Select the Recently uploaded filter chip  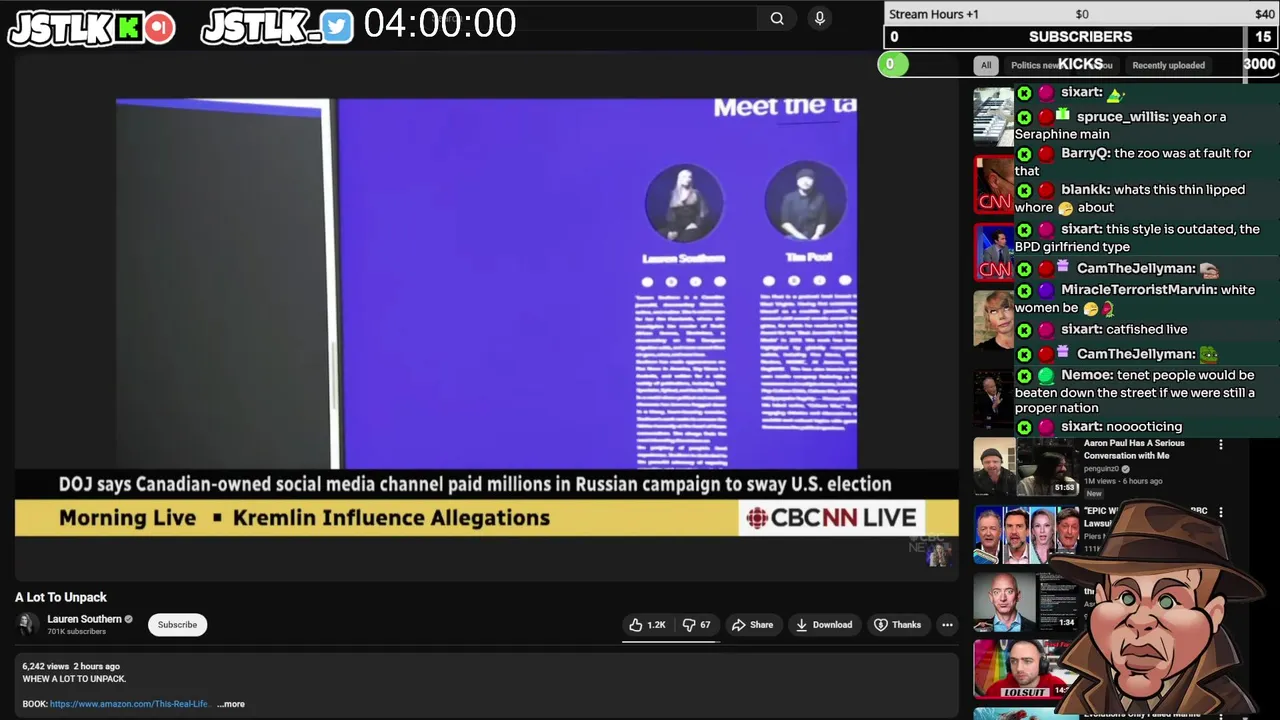[1168, 65]
